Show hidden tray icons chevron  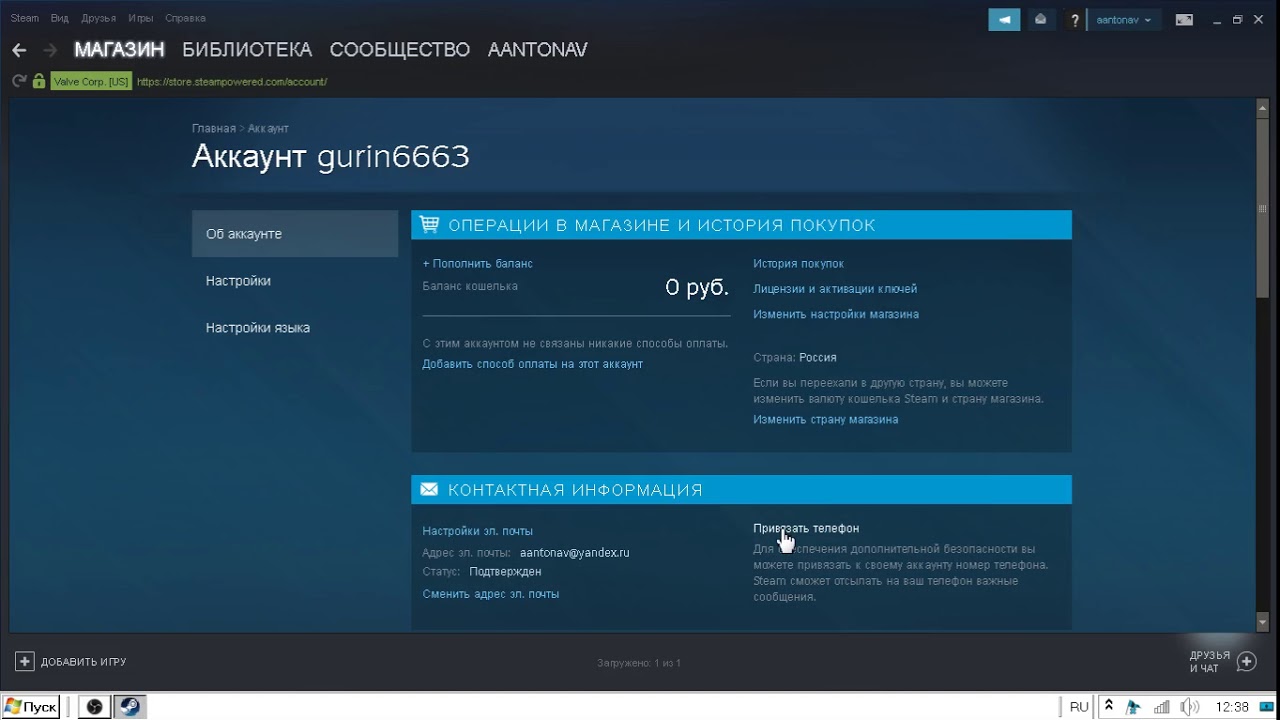point(1109,707)
